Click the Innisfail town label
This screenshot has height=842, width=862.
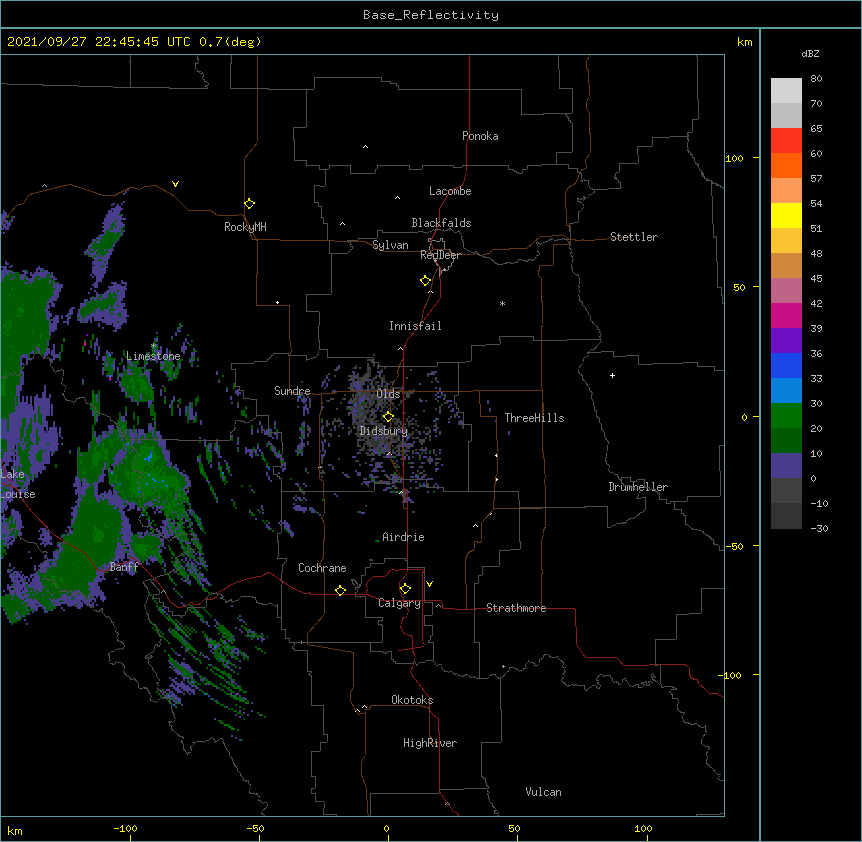click(415, 326)
